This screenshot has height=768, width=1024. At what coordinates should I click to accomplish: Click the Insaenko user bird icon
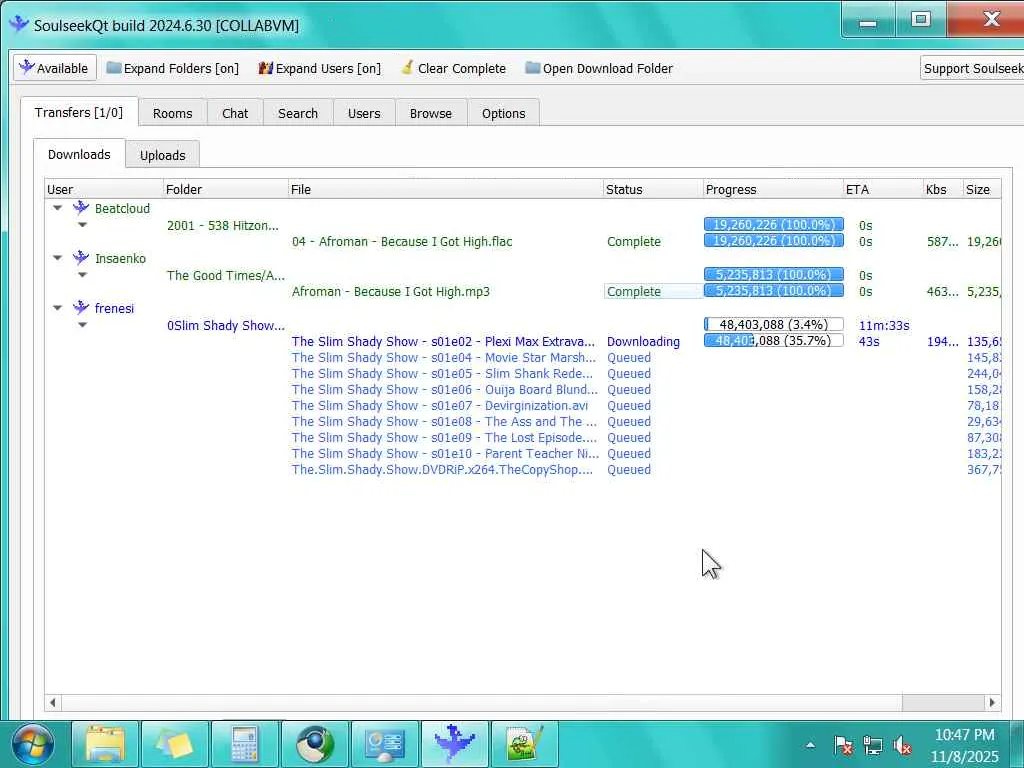81,257
